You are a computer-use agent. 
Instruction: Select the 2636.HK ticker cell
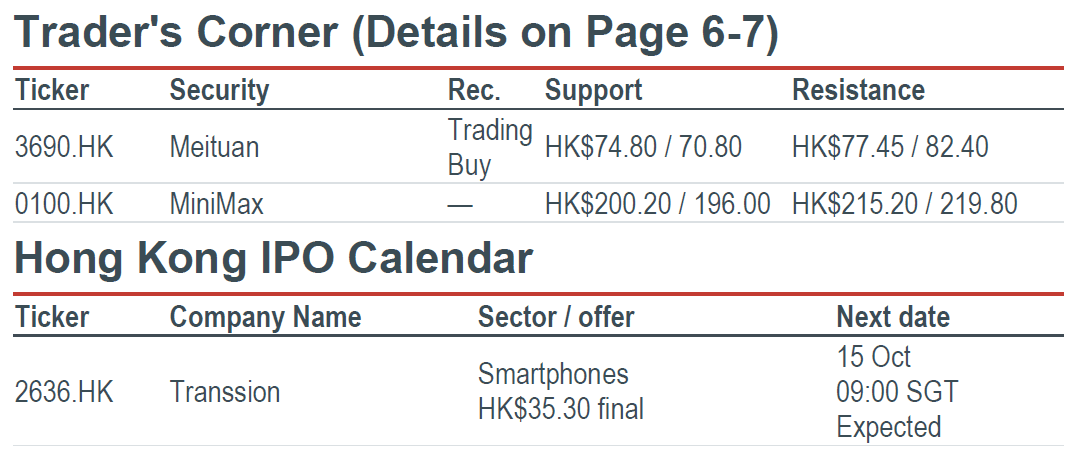pos(64,392)
